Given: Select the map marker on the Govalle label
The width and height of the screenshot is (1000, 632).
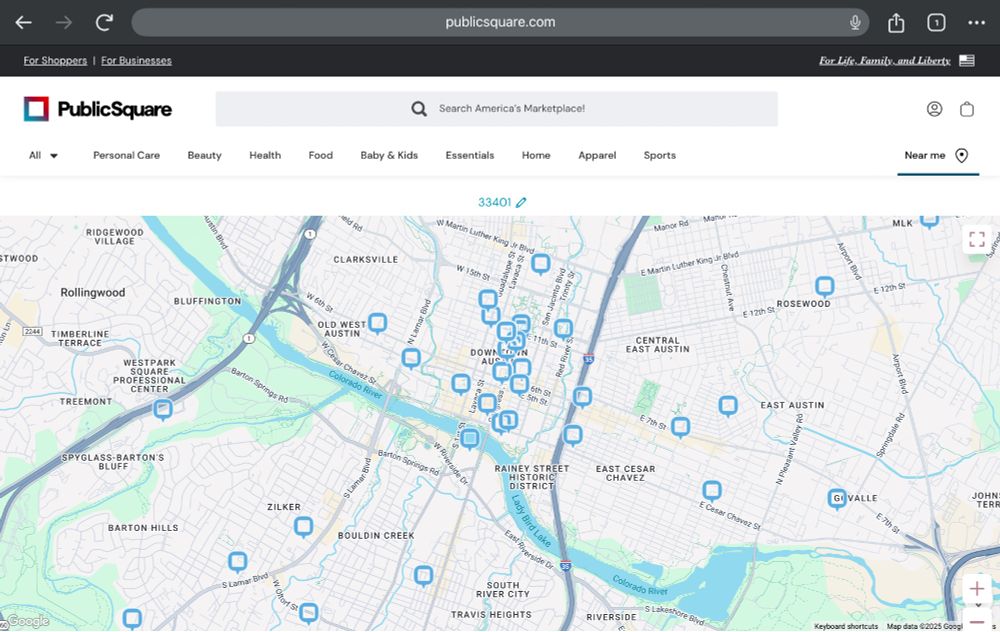Looking at the screenshot, I should point(837,499).
